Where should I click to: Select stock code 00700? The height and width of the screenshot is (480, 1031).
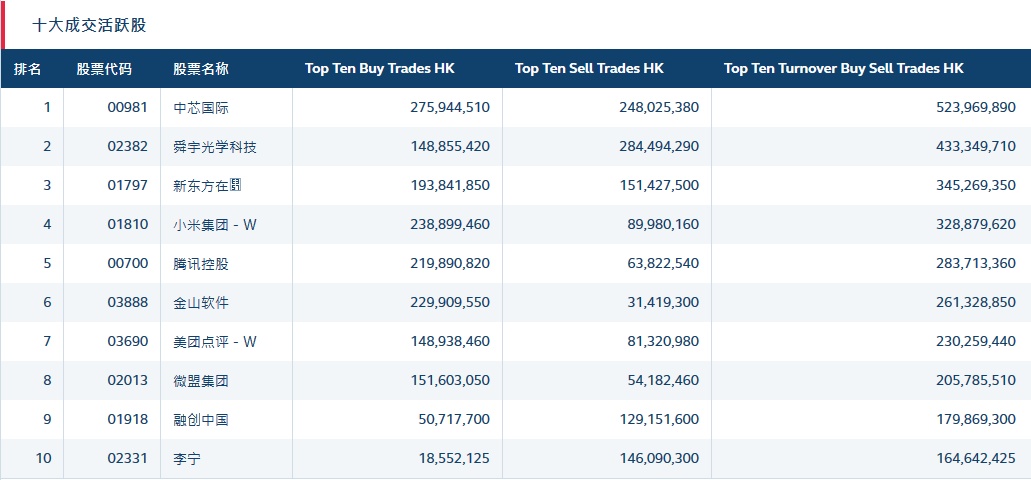click(x=126, y=263)
